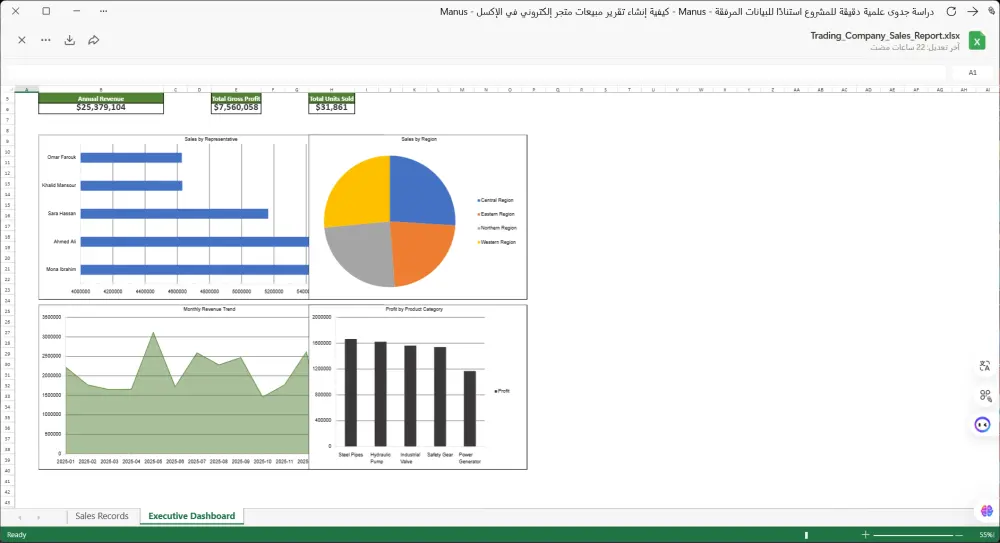Click the zoom-out minus icon in status bar
This screenshot has width=1000, height=543.
(x=958, y=535)
